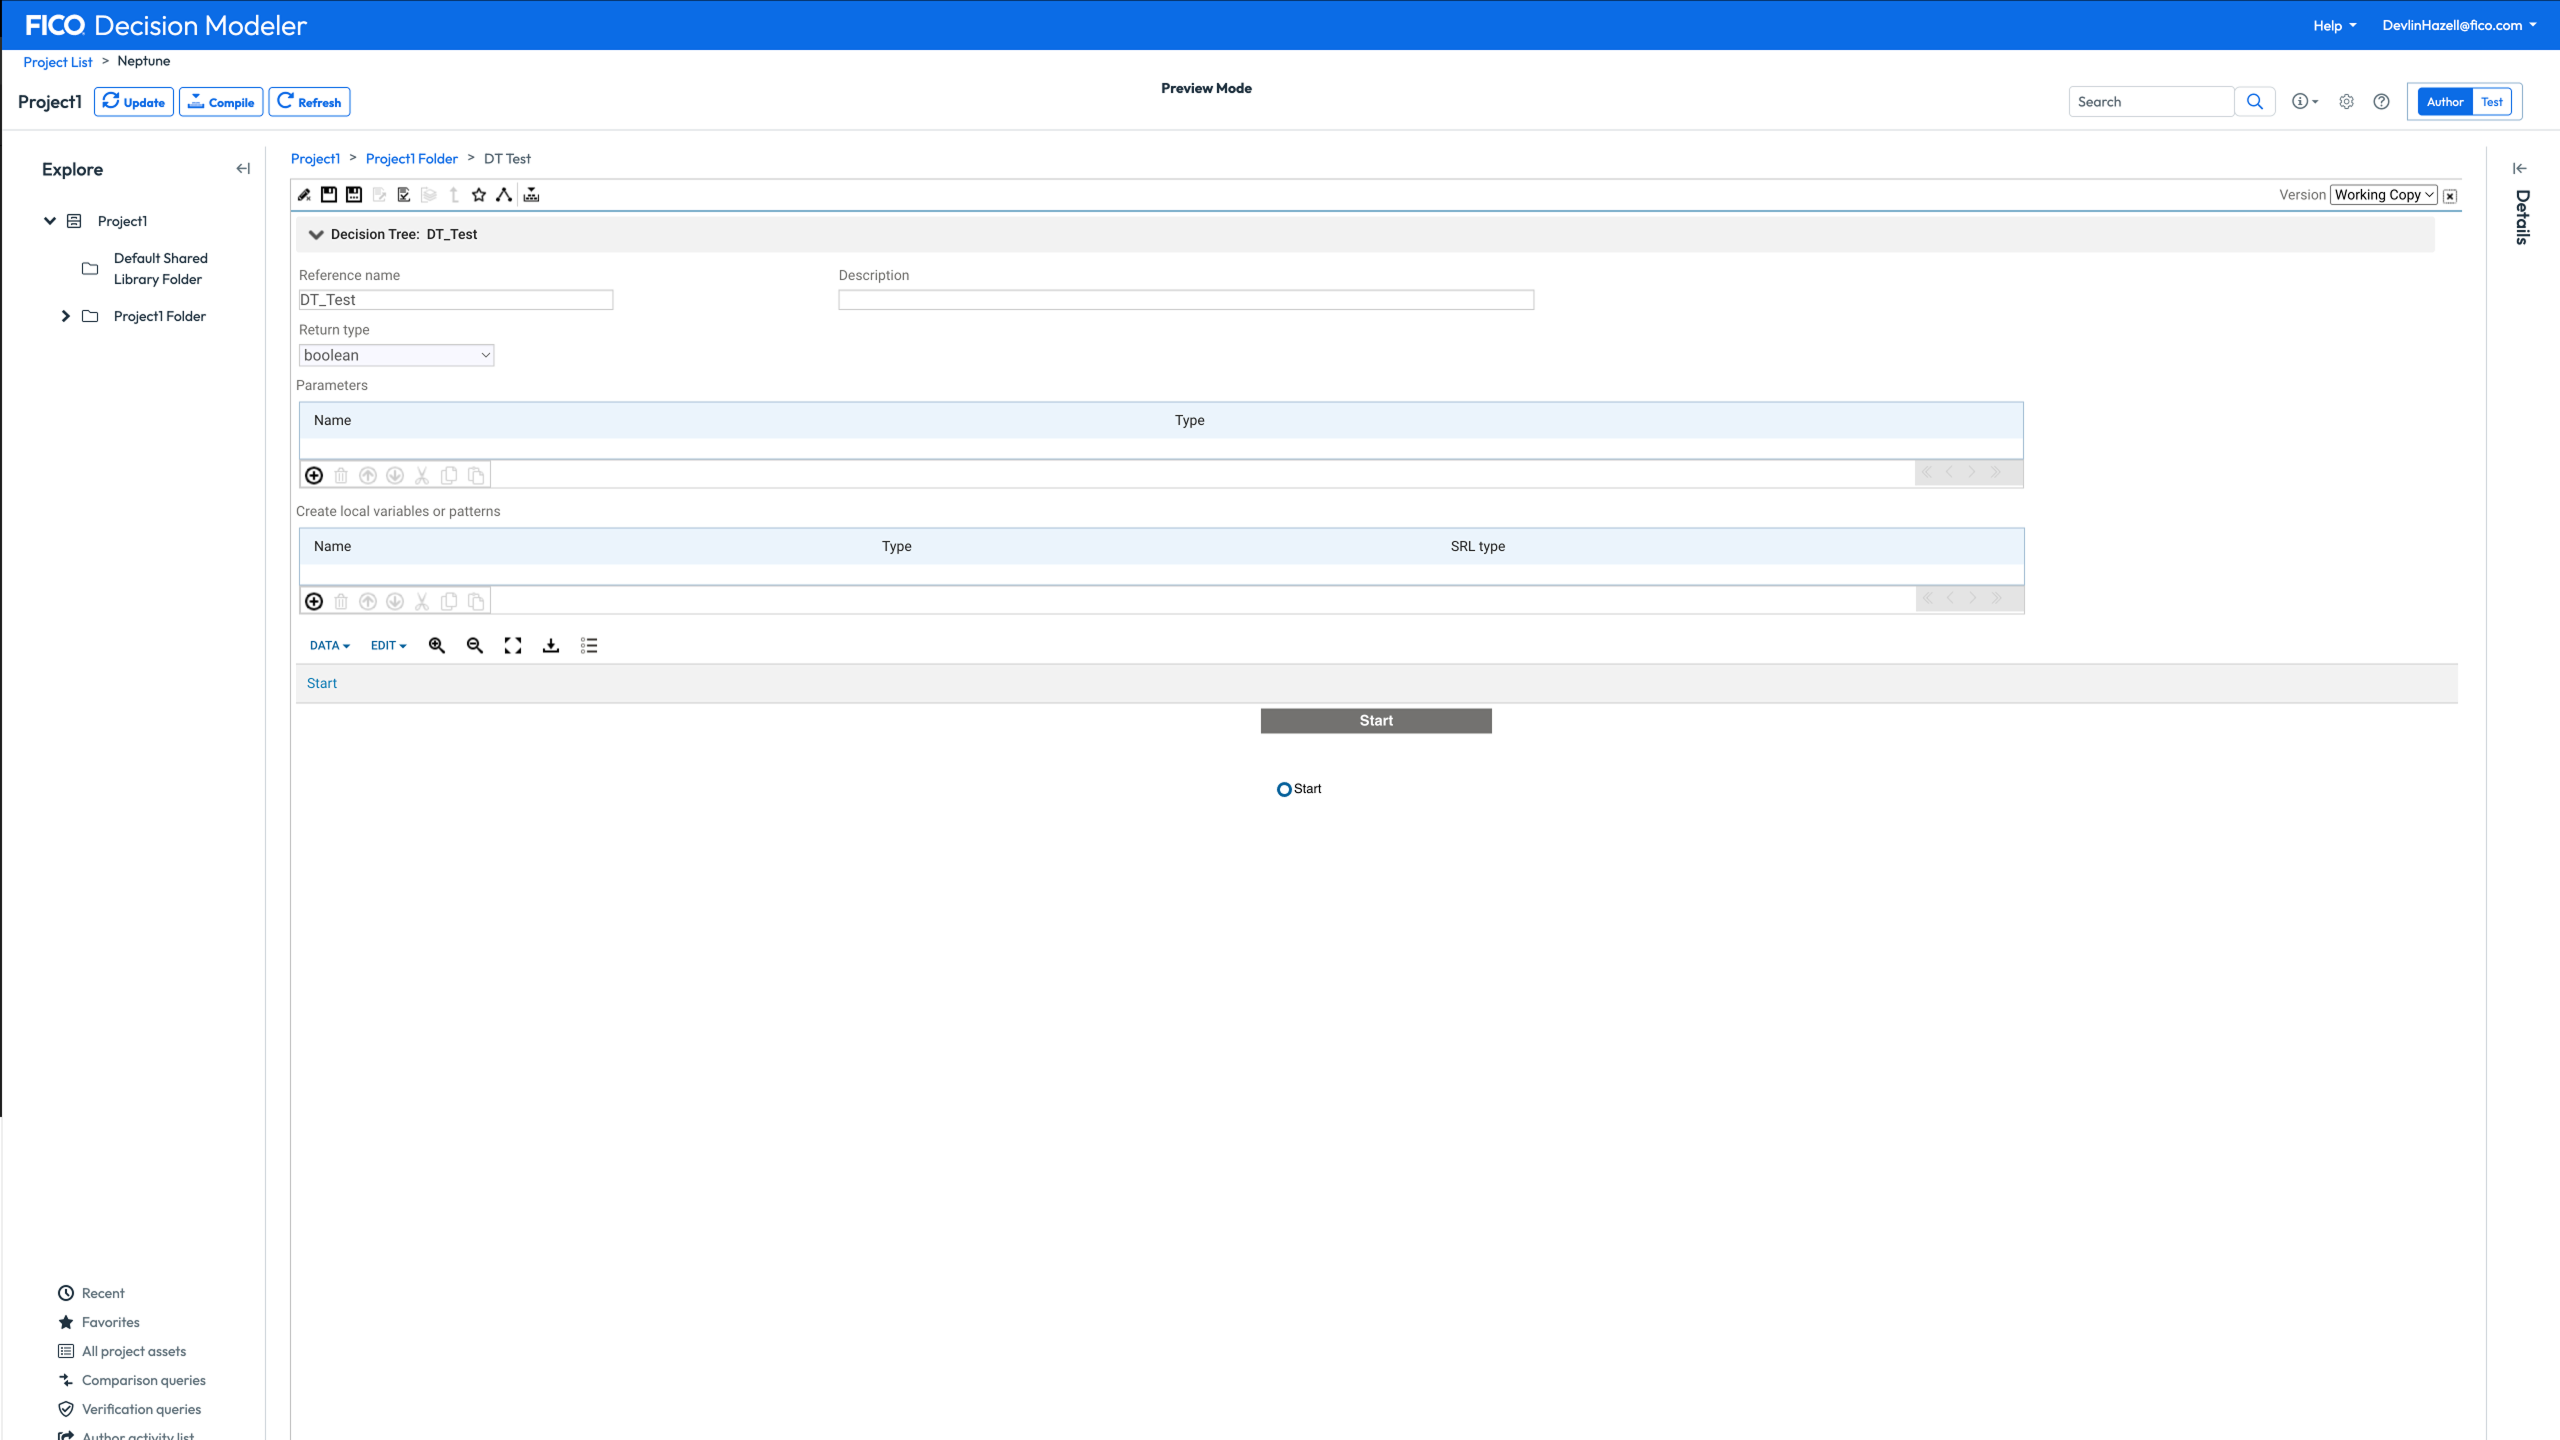Screen dimensions: 2560x1440
Task: Click the Recent clock icon
Action: (x=66, y=1293)
